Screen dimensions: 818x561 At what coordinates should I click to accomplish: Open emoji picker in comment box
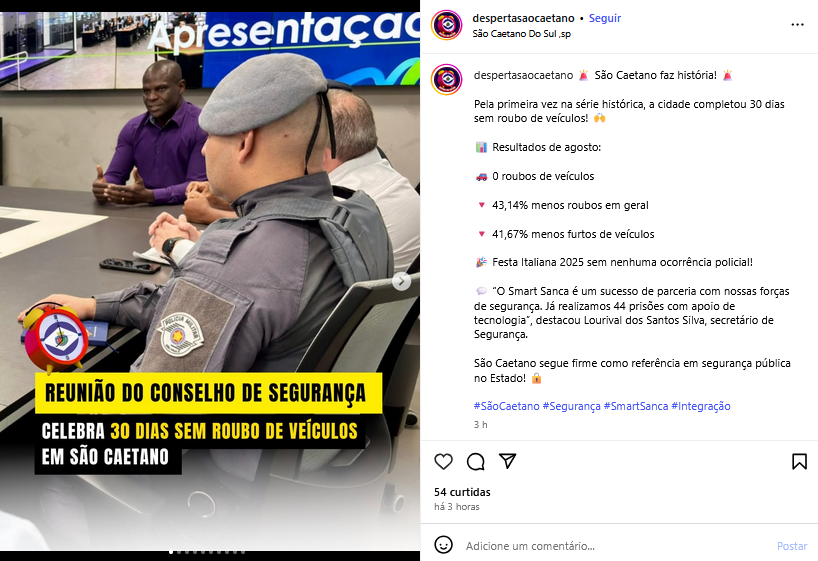point(443,545)
